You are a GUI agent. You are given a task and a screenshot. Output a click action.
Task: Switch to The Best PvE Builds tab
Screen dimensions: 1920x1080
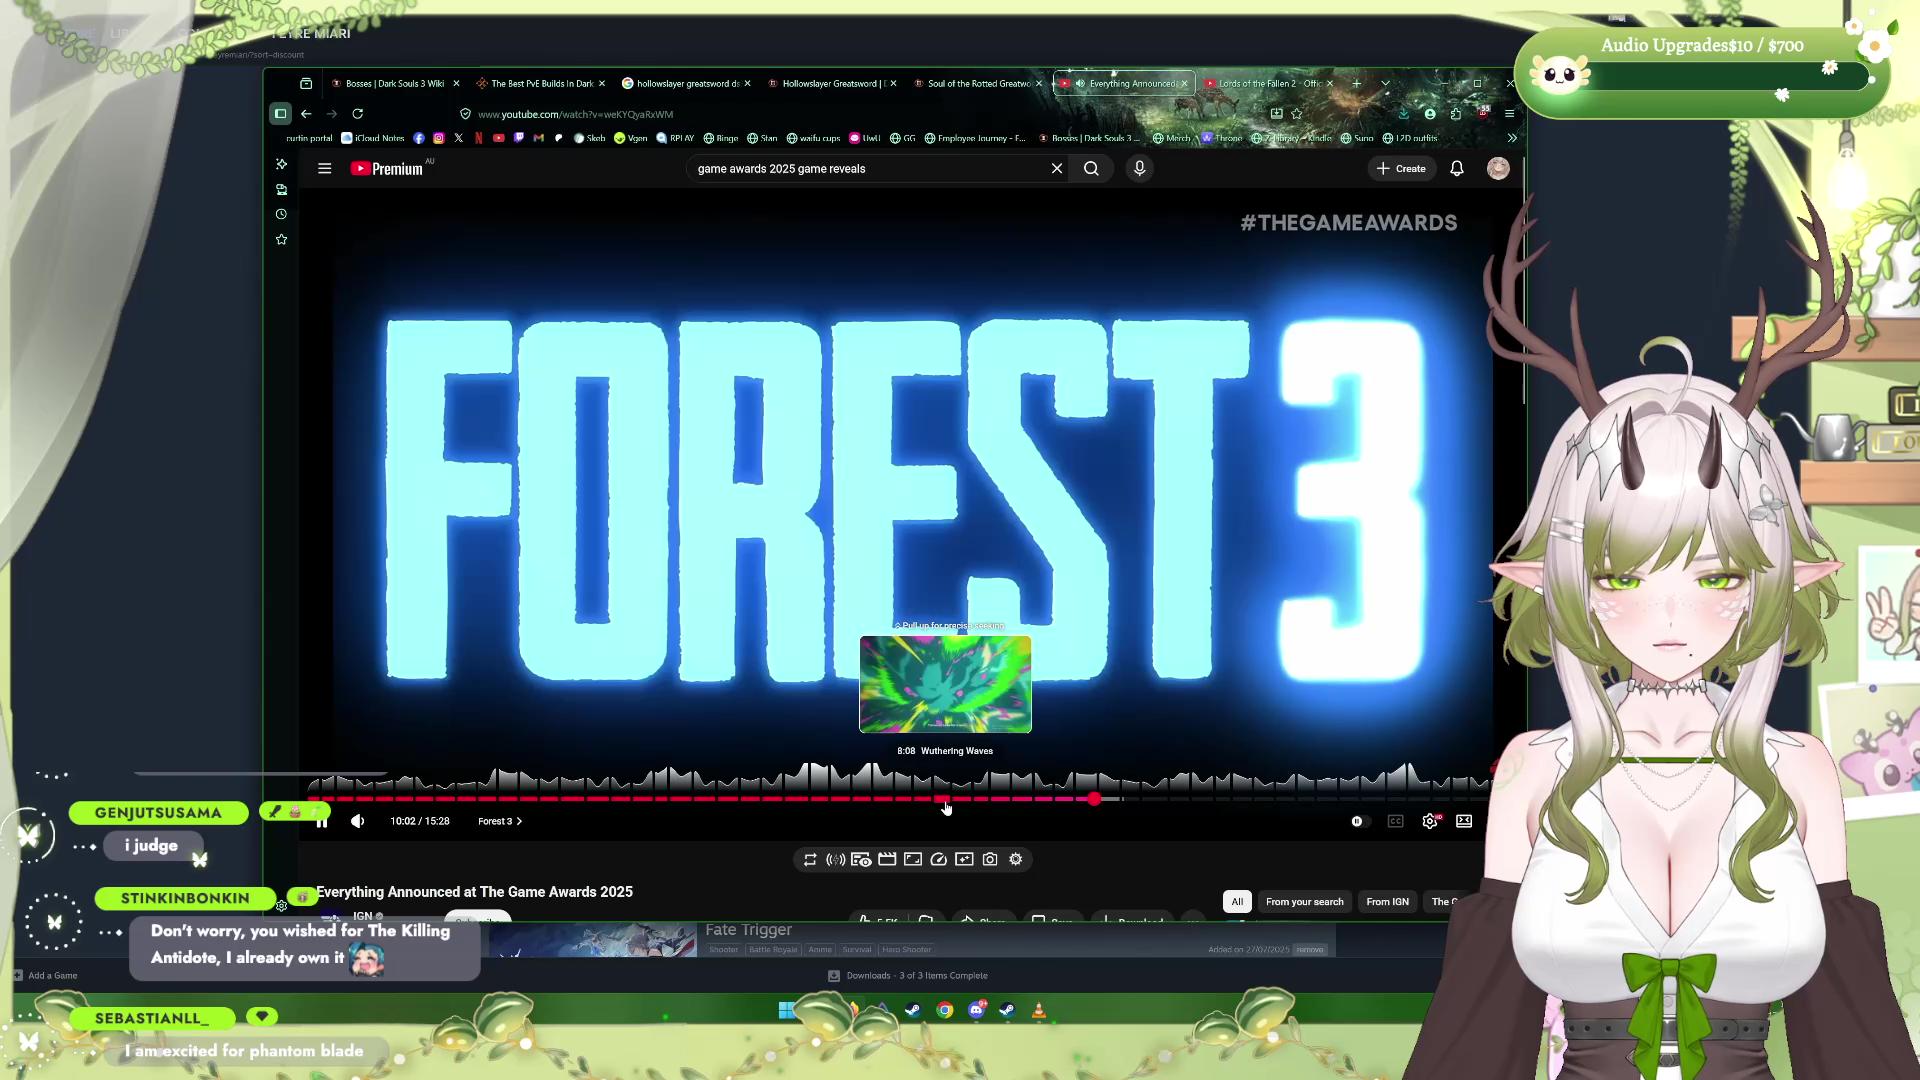coord(541,84)
